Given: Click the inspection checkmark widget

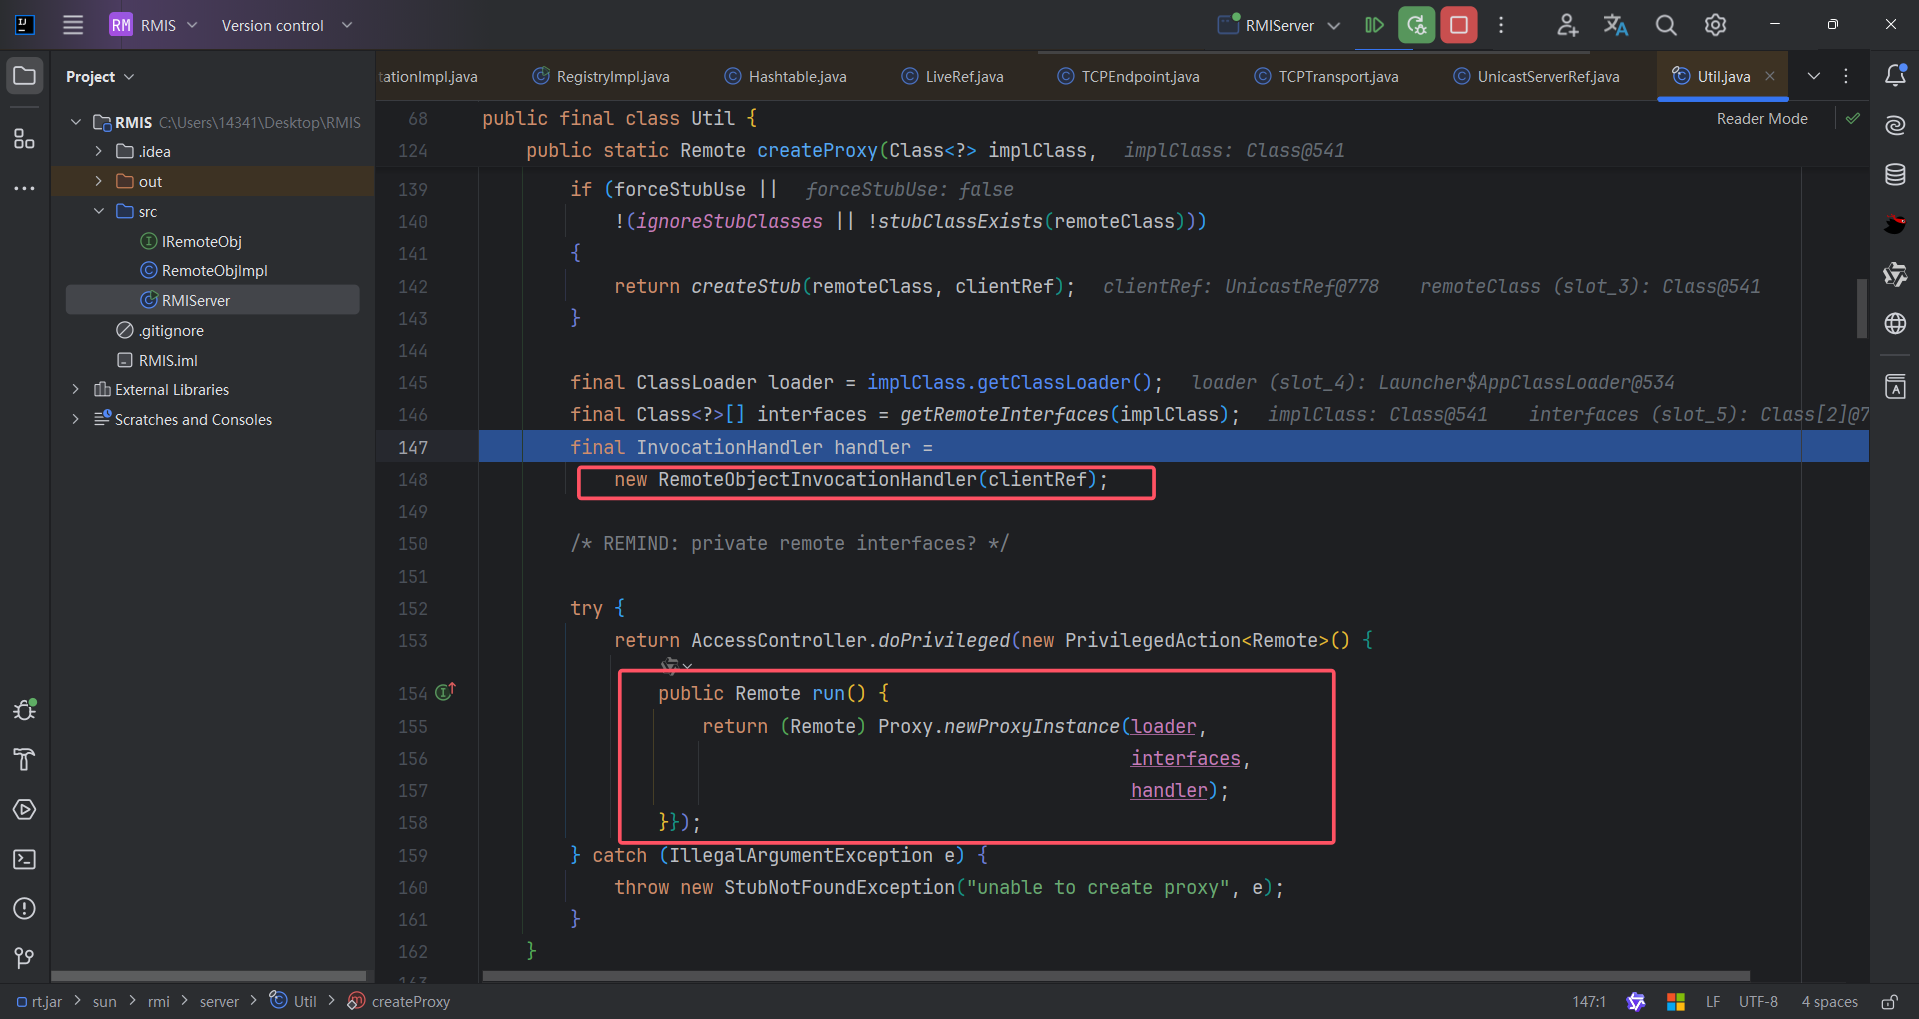Looking at the screenshot, I should [x=1853, y=118].
